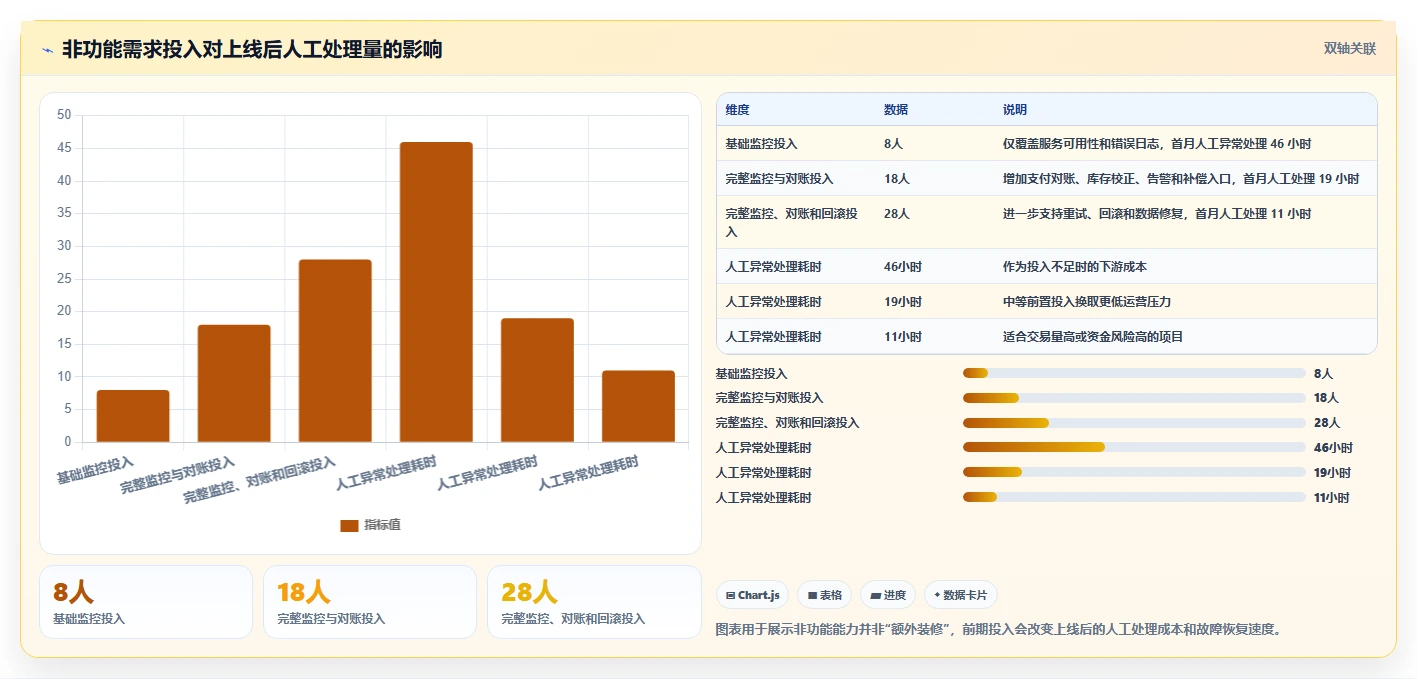Click the 19小时 cell in the table
The width and height of the screenshot is (1417, 679).
coord(903,302)
